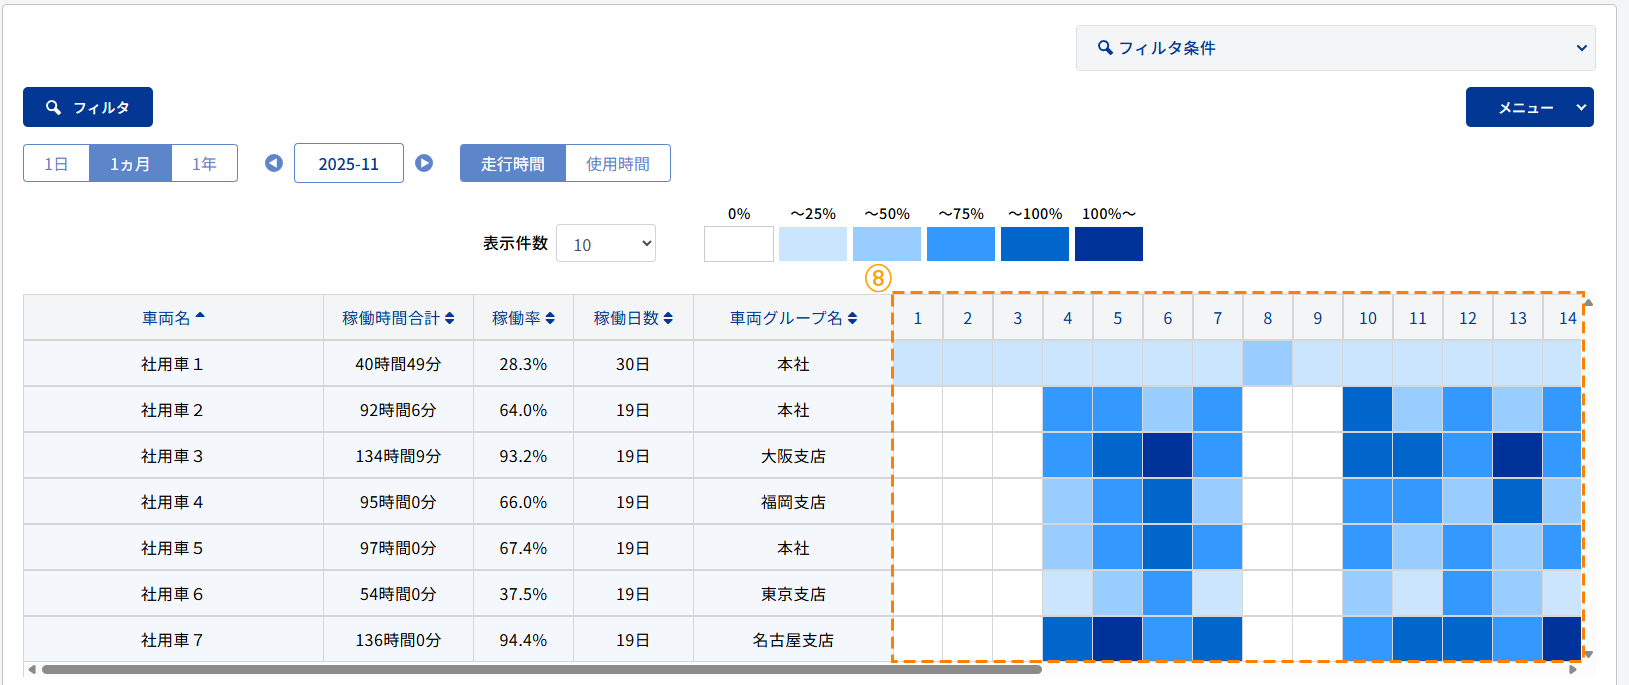Click the orange circled number 8 marker
The height and width of the screenshot is (685, 1629).
(878, 278)
